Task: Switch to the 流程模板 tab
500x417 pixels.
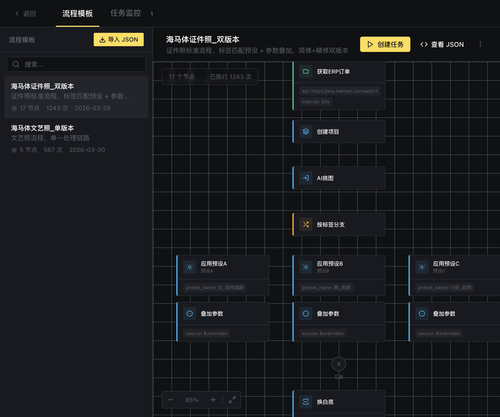Action: tap(77, 14)
